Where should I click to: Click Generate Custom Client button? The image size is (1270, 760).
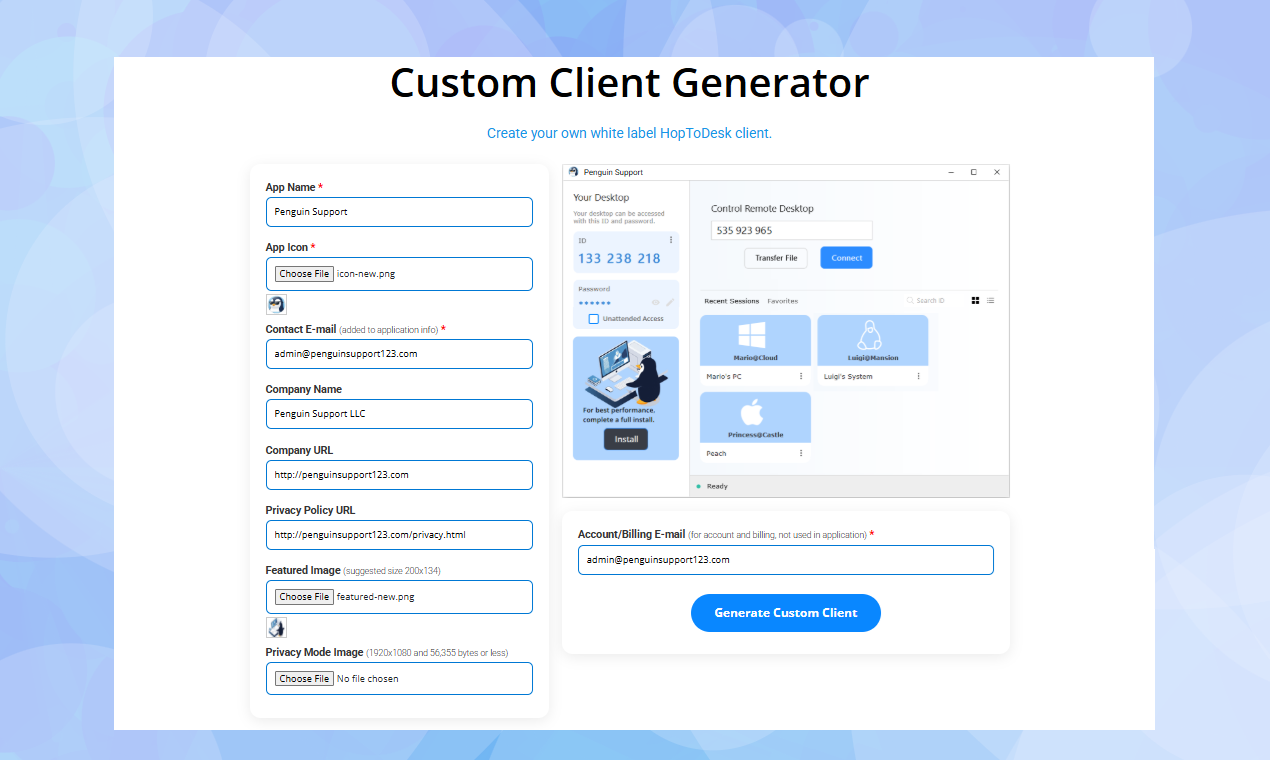click(786, 613)
